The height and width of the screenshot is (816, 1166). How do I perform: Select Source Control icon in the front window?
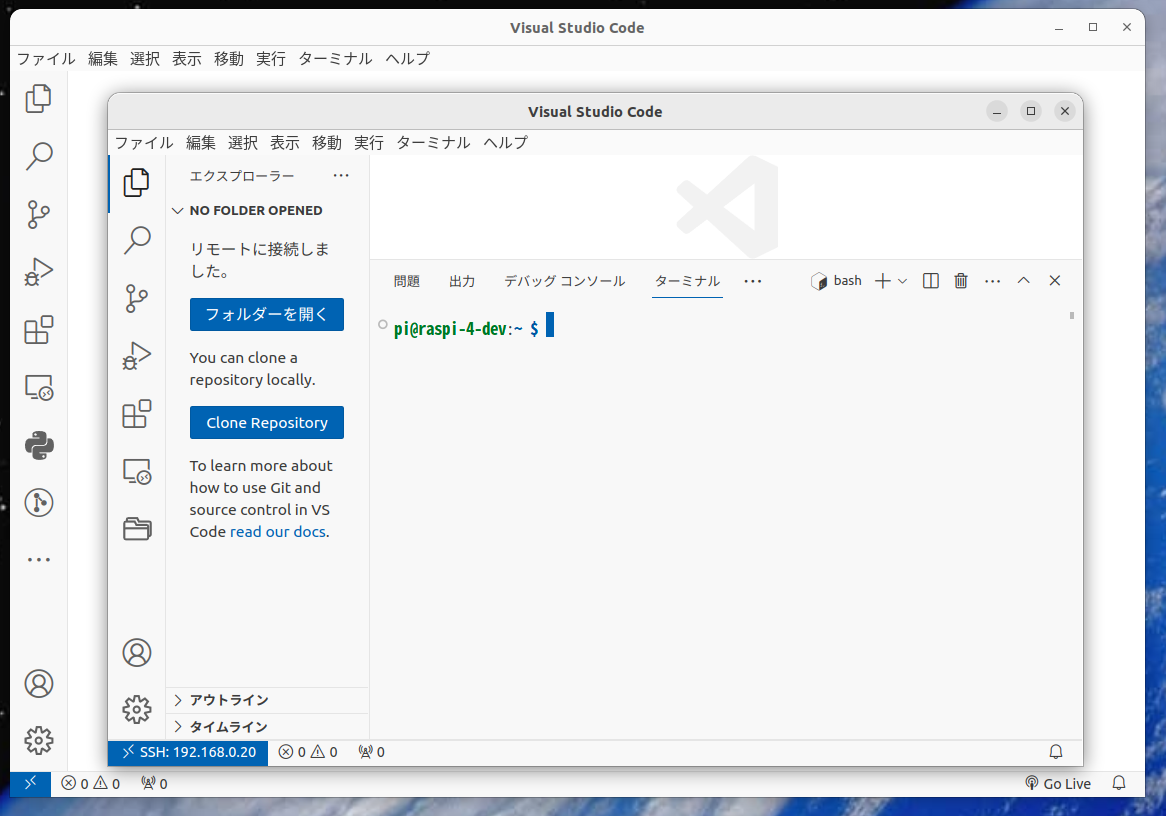pos(137,298)
